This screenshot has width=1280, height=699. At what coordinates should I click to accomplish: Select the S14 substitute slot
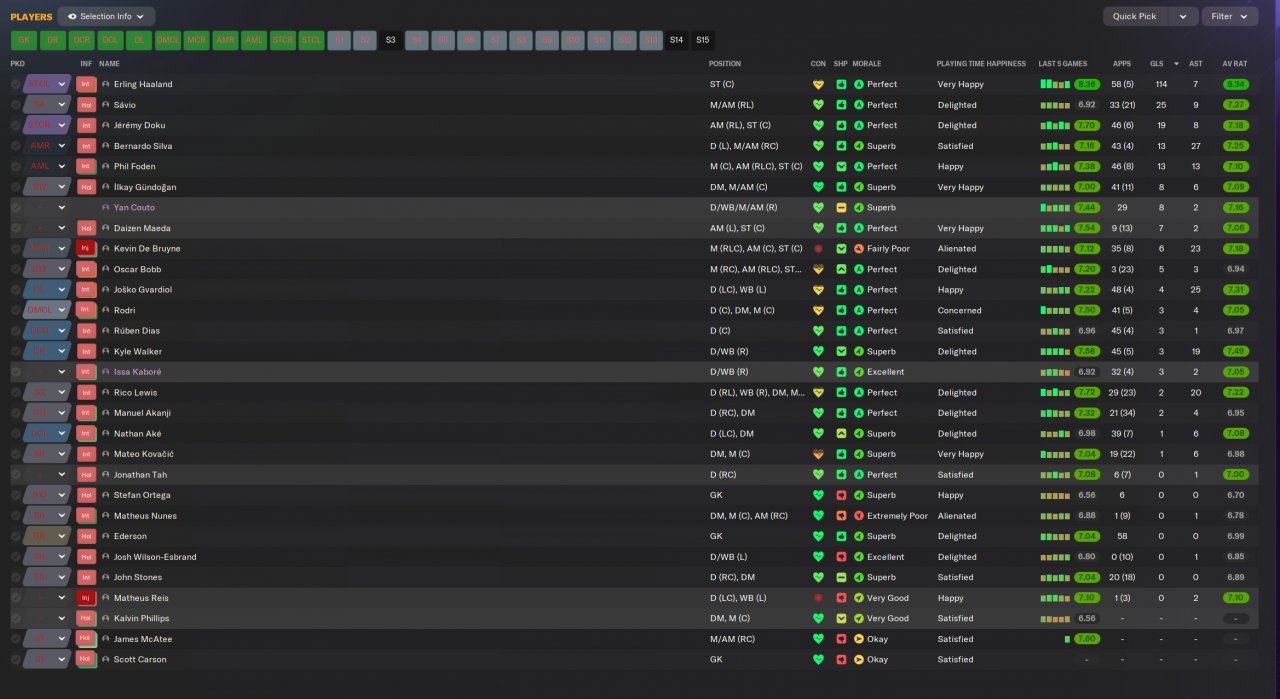(x=677, y=40)
